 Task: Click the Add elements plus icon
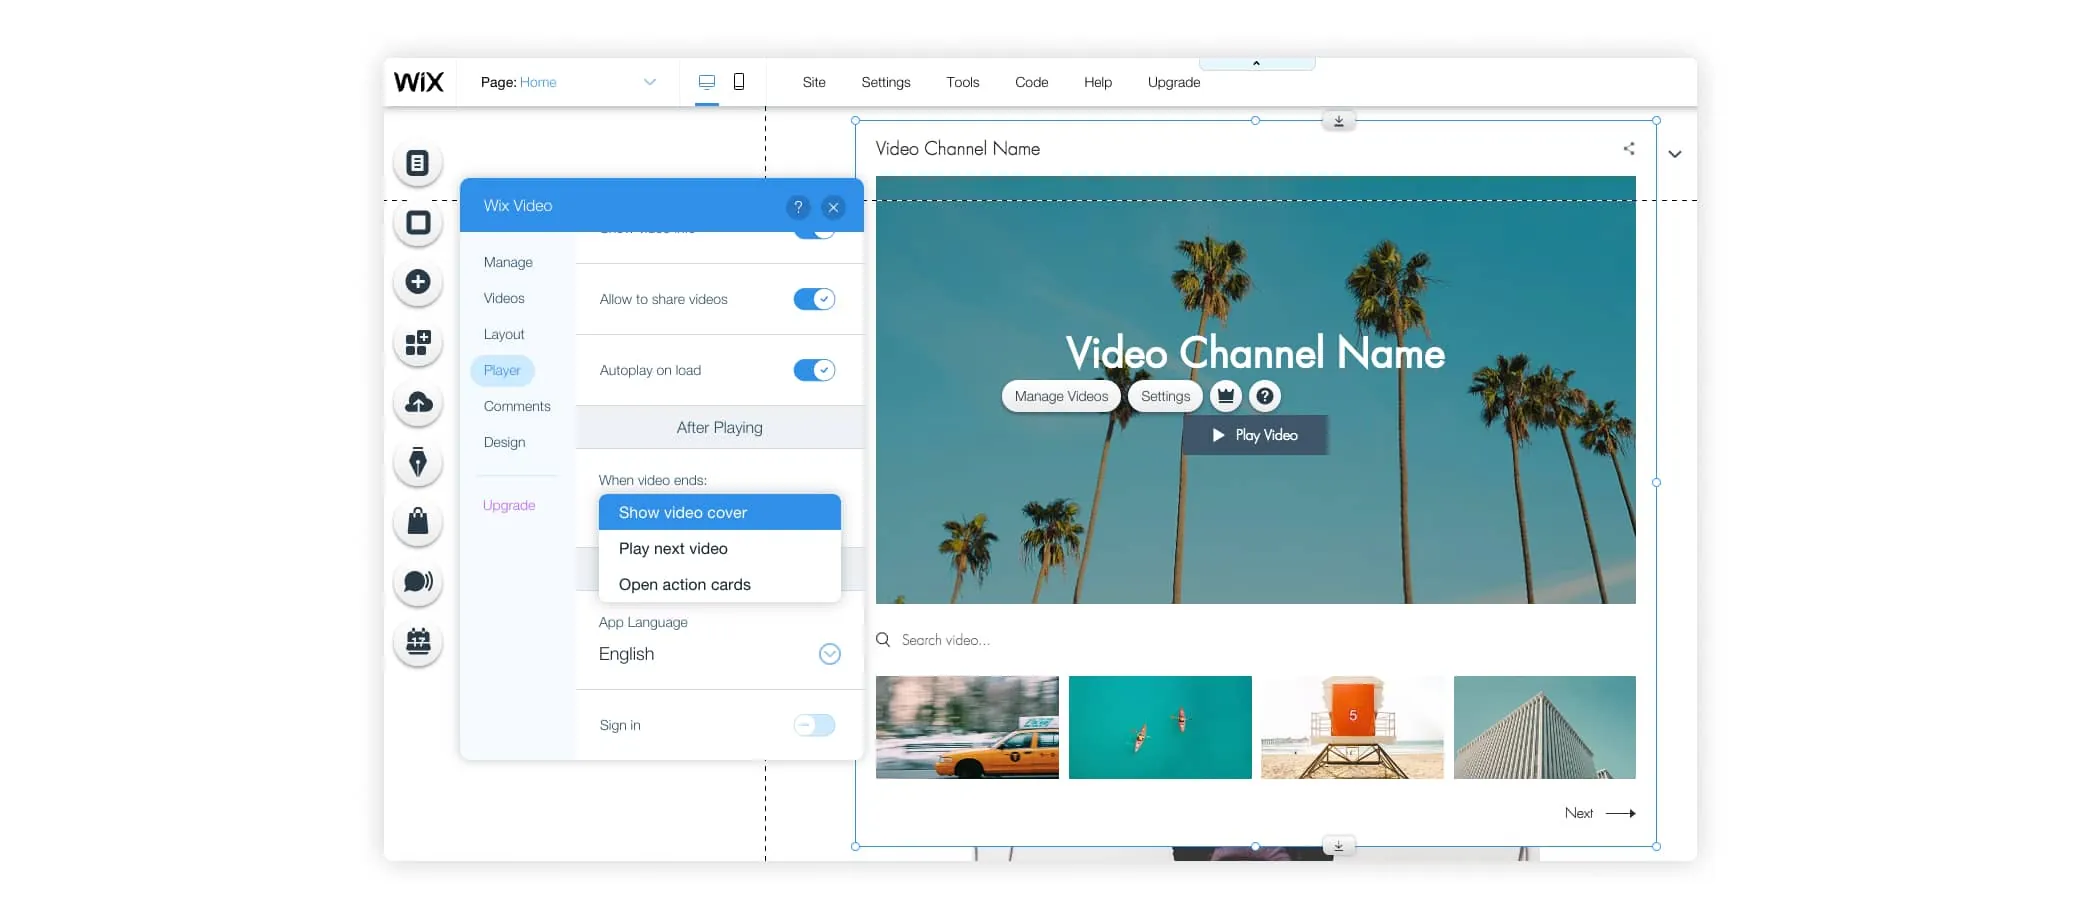pos(418,282)
